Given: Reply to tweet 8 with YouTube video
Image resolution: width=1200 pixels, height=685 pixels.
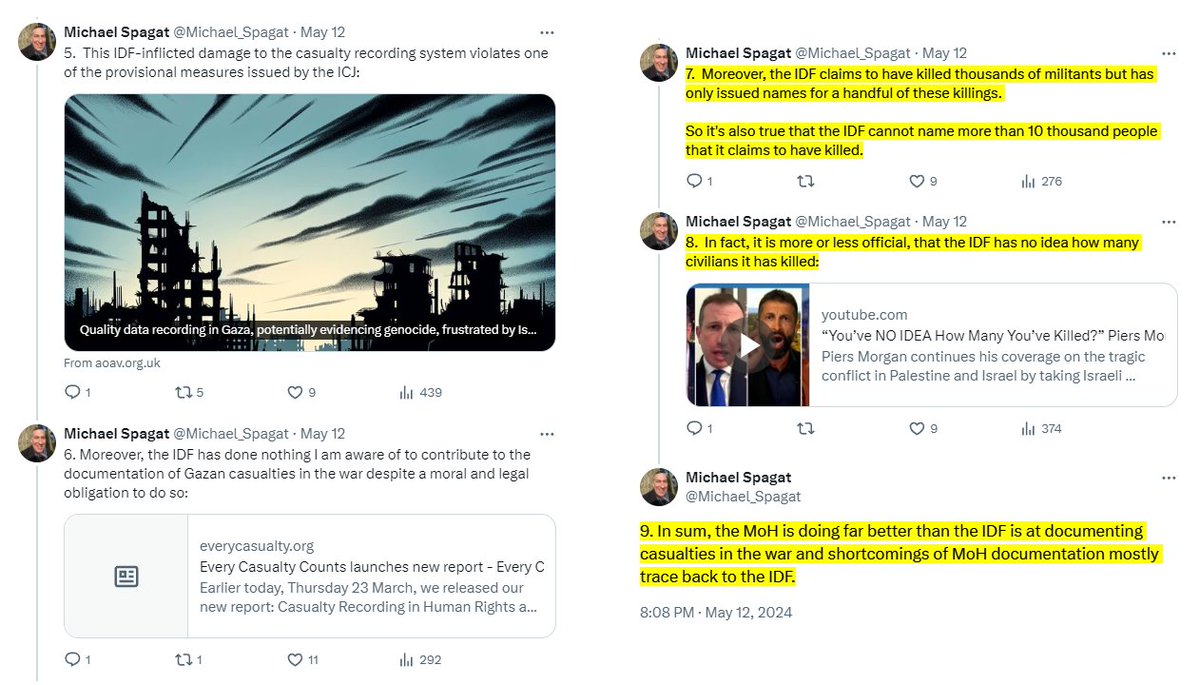Looking at the screenshot, I should [694, 428].
